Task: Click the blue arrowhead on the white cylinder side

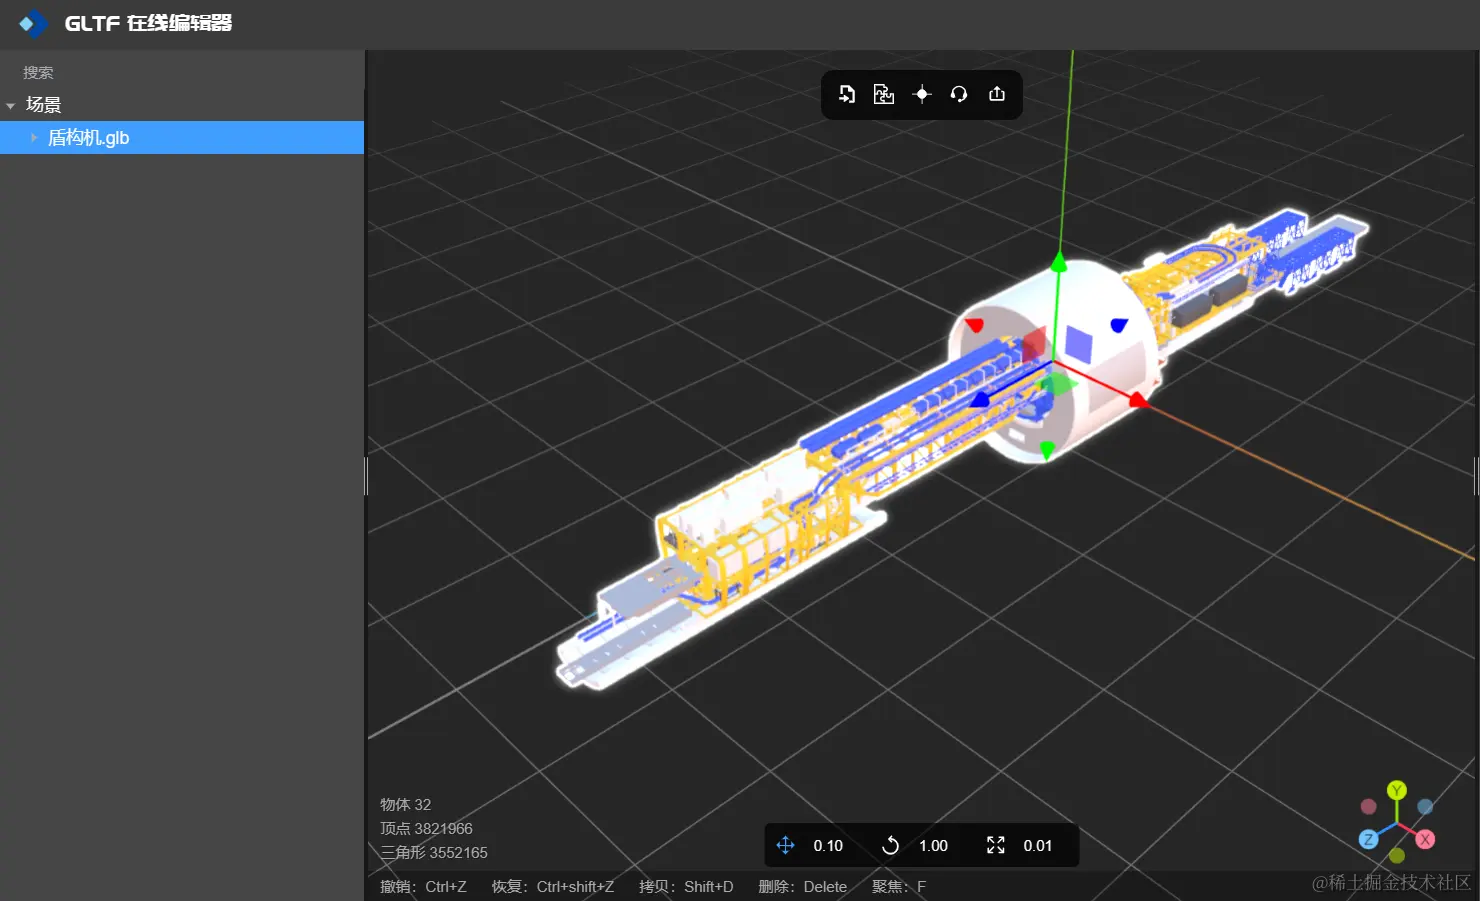Action: (1119, 324)
